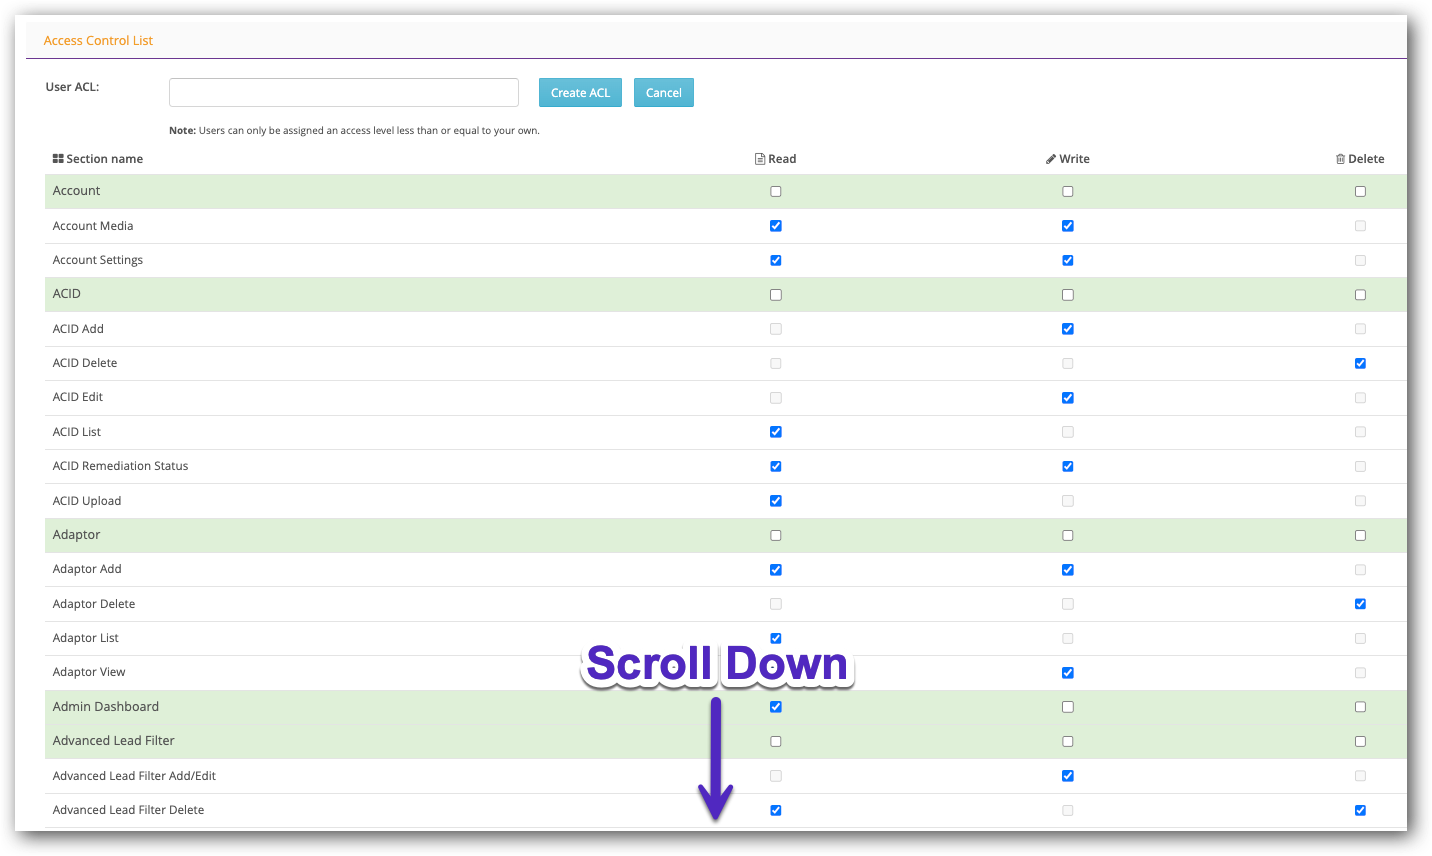This screenshot has width=1432, height=856.
Task: Uncheck Read permission for Account Media
Action: point(775,225)
